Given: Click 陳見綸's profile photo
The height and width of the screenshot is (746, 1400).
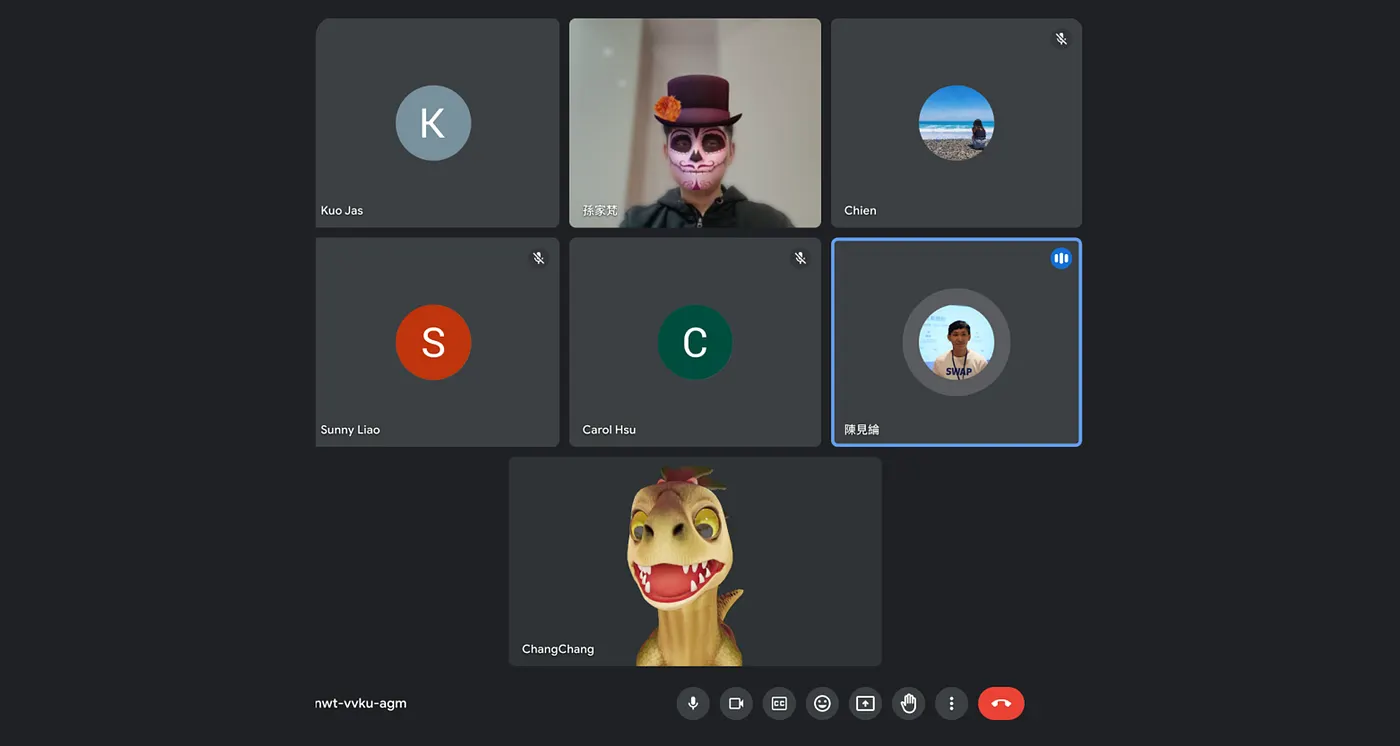Looking at the screenshot, I should pos(956,342).
